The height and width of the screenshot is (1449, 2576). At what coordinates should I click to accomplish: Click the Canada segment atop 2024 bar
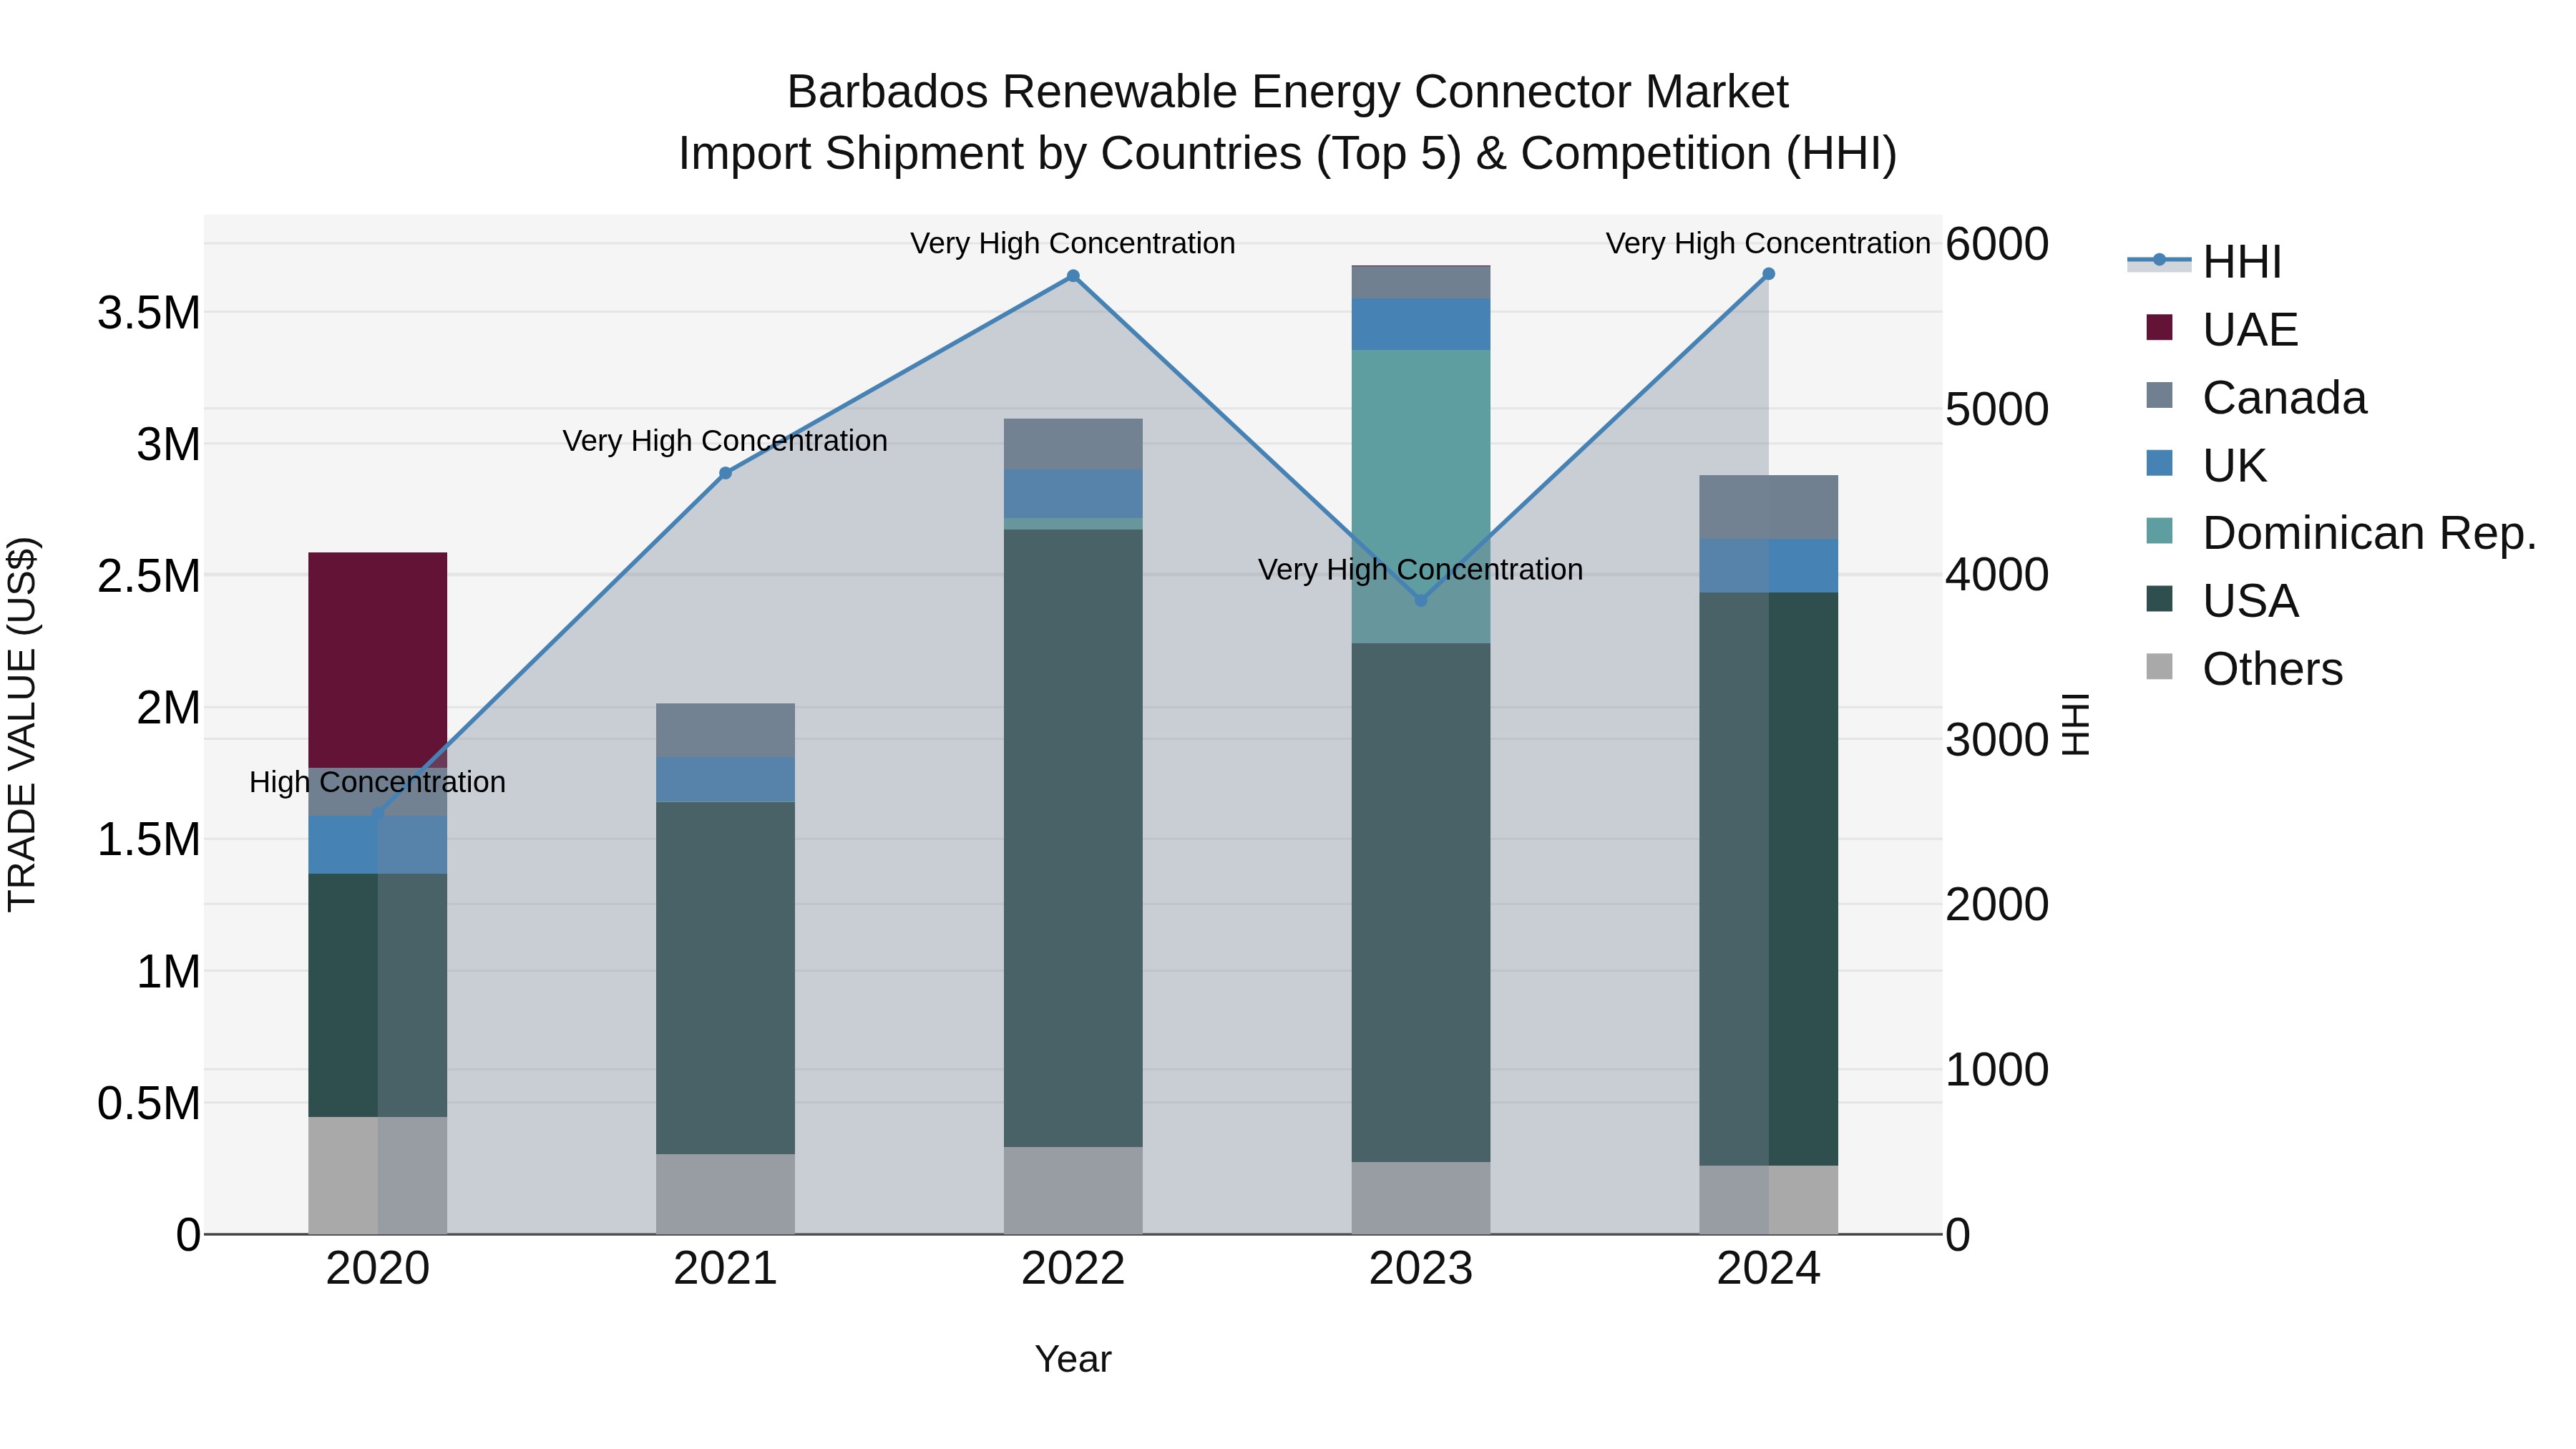[x=1768, y=507]
